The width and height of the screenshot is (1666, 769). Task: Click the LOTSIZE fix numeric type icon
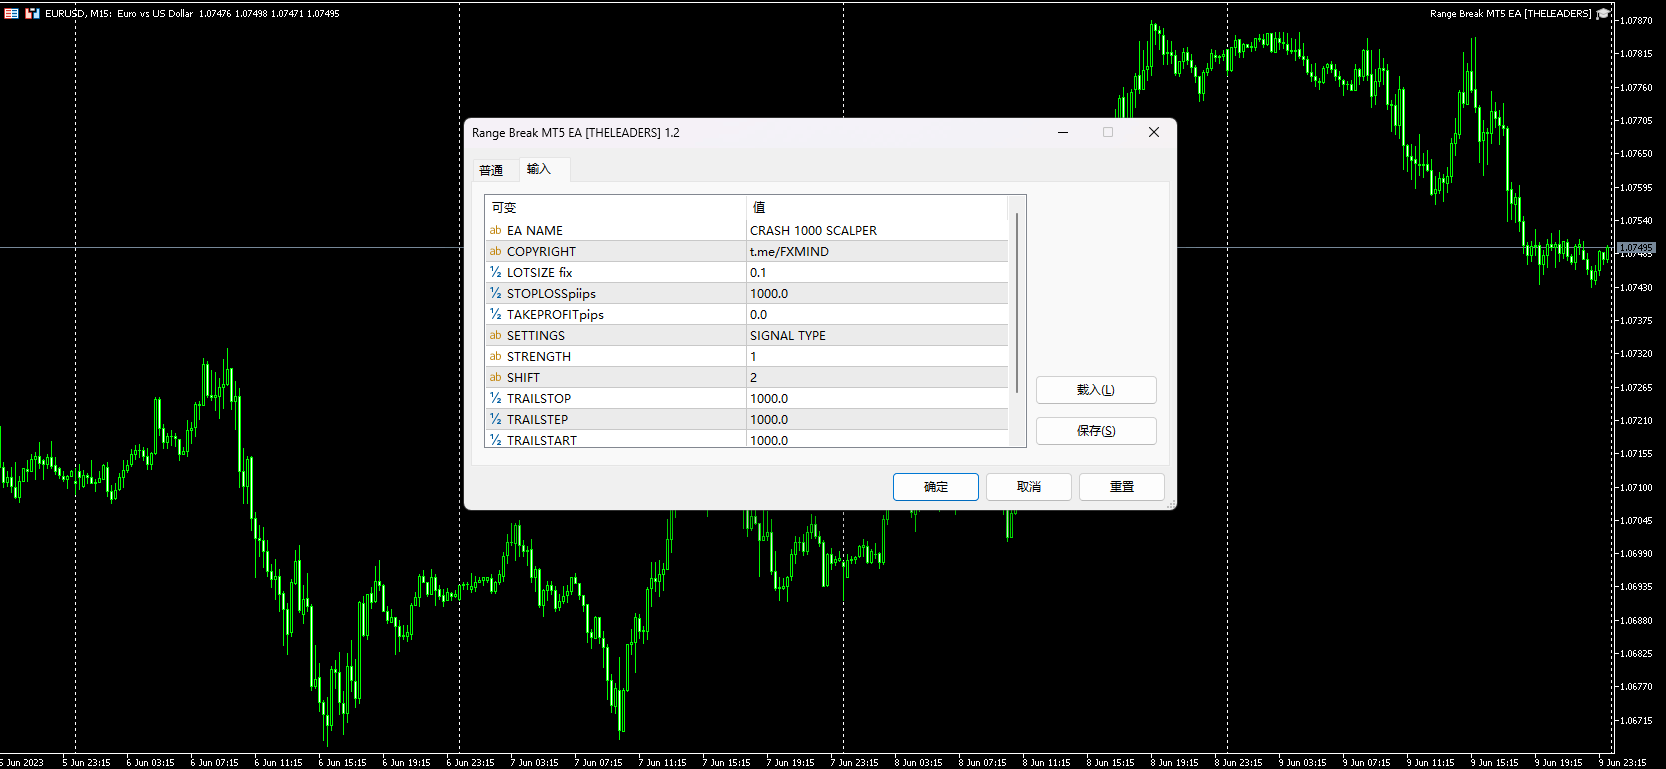click(x=495, y=273)
